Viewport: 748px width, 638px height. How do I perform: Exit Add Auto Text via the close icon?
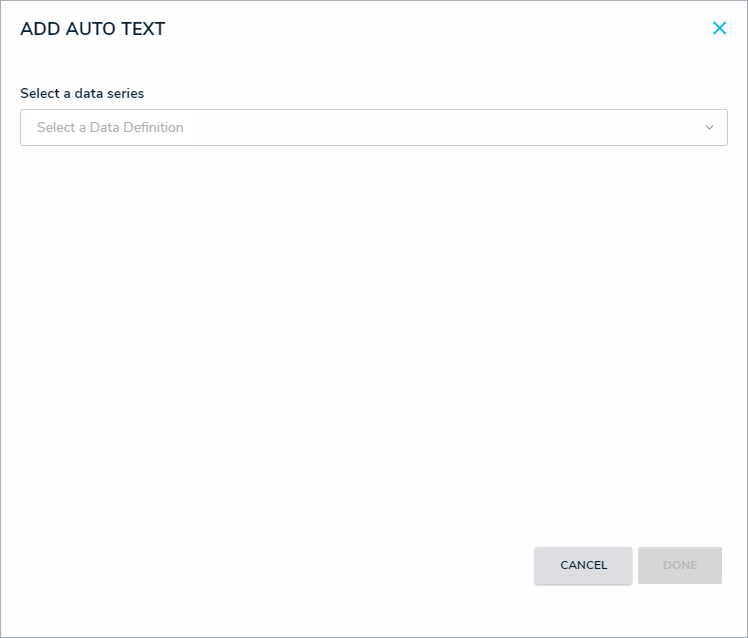tap(719, 29)
